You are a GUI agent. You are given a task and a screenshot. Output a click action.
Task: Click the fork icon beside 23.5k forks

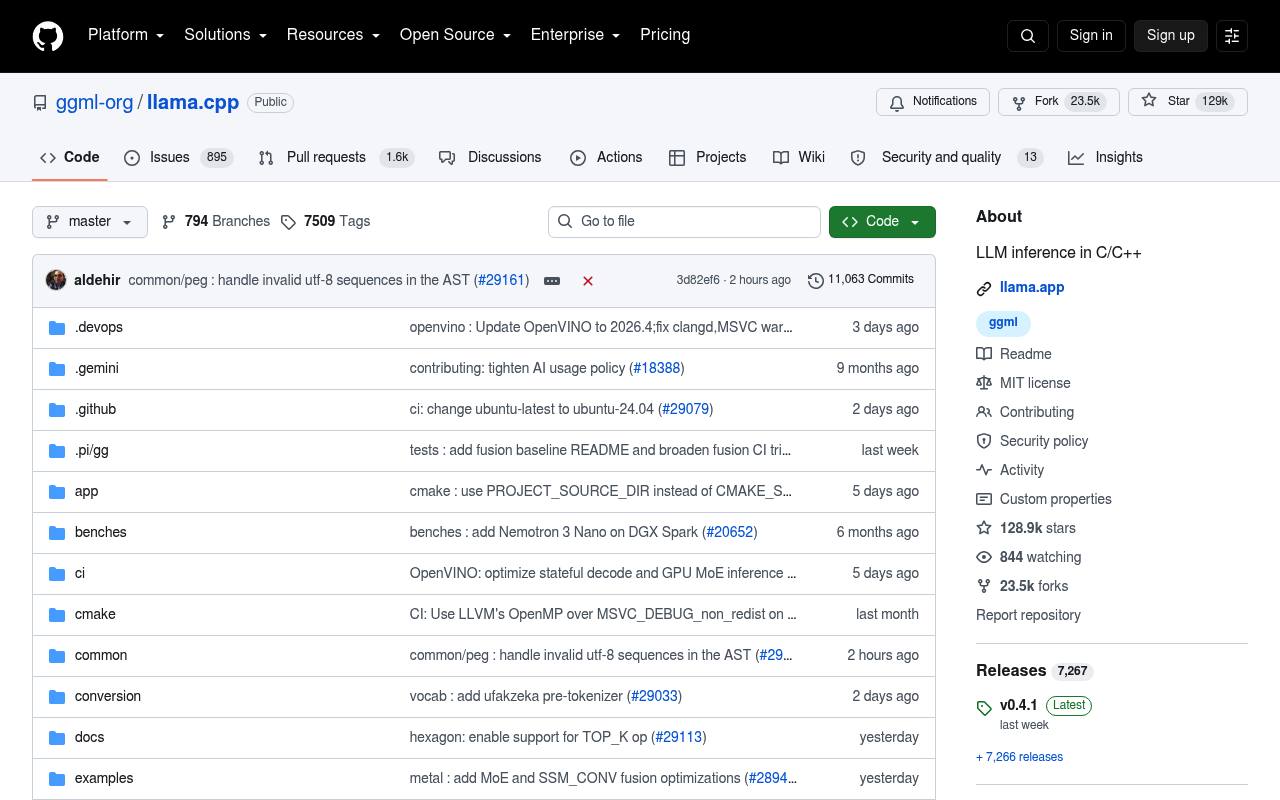tap(984, 586)
